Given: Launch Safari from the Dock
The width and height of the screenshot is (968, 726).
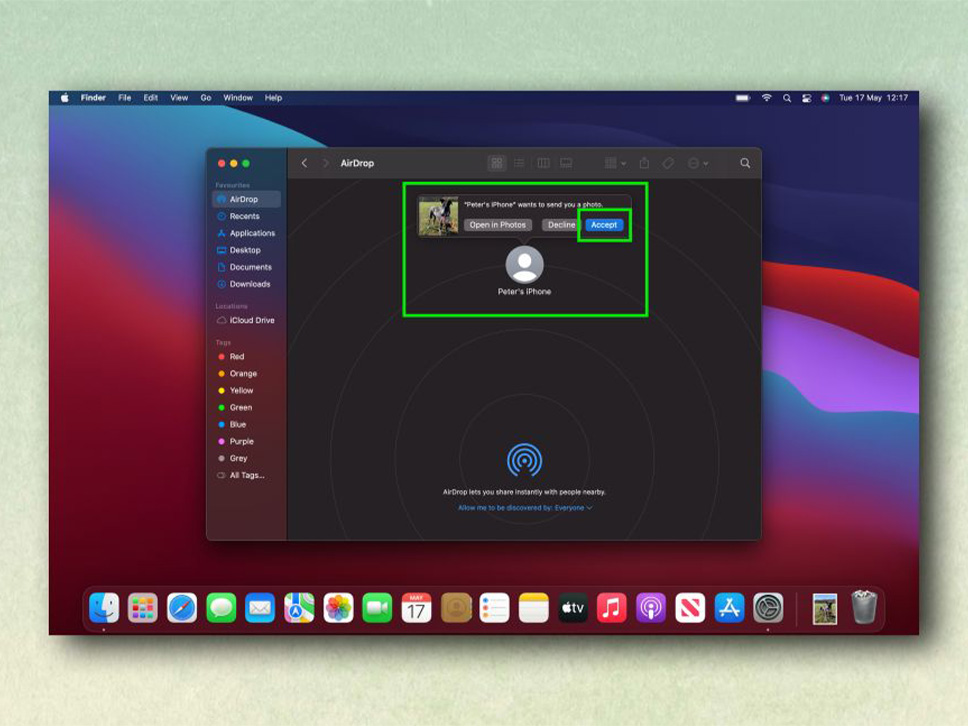Looking at the screenshot, I should point(182,608).
